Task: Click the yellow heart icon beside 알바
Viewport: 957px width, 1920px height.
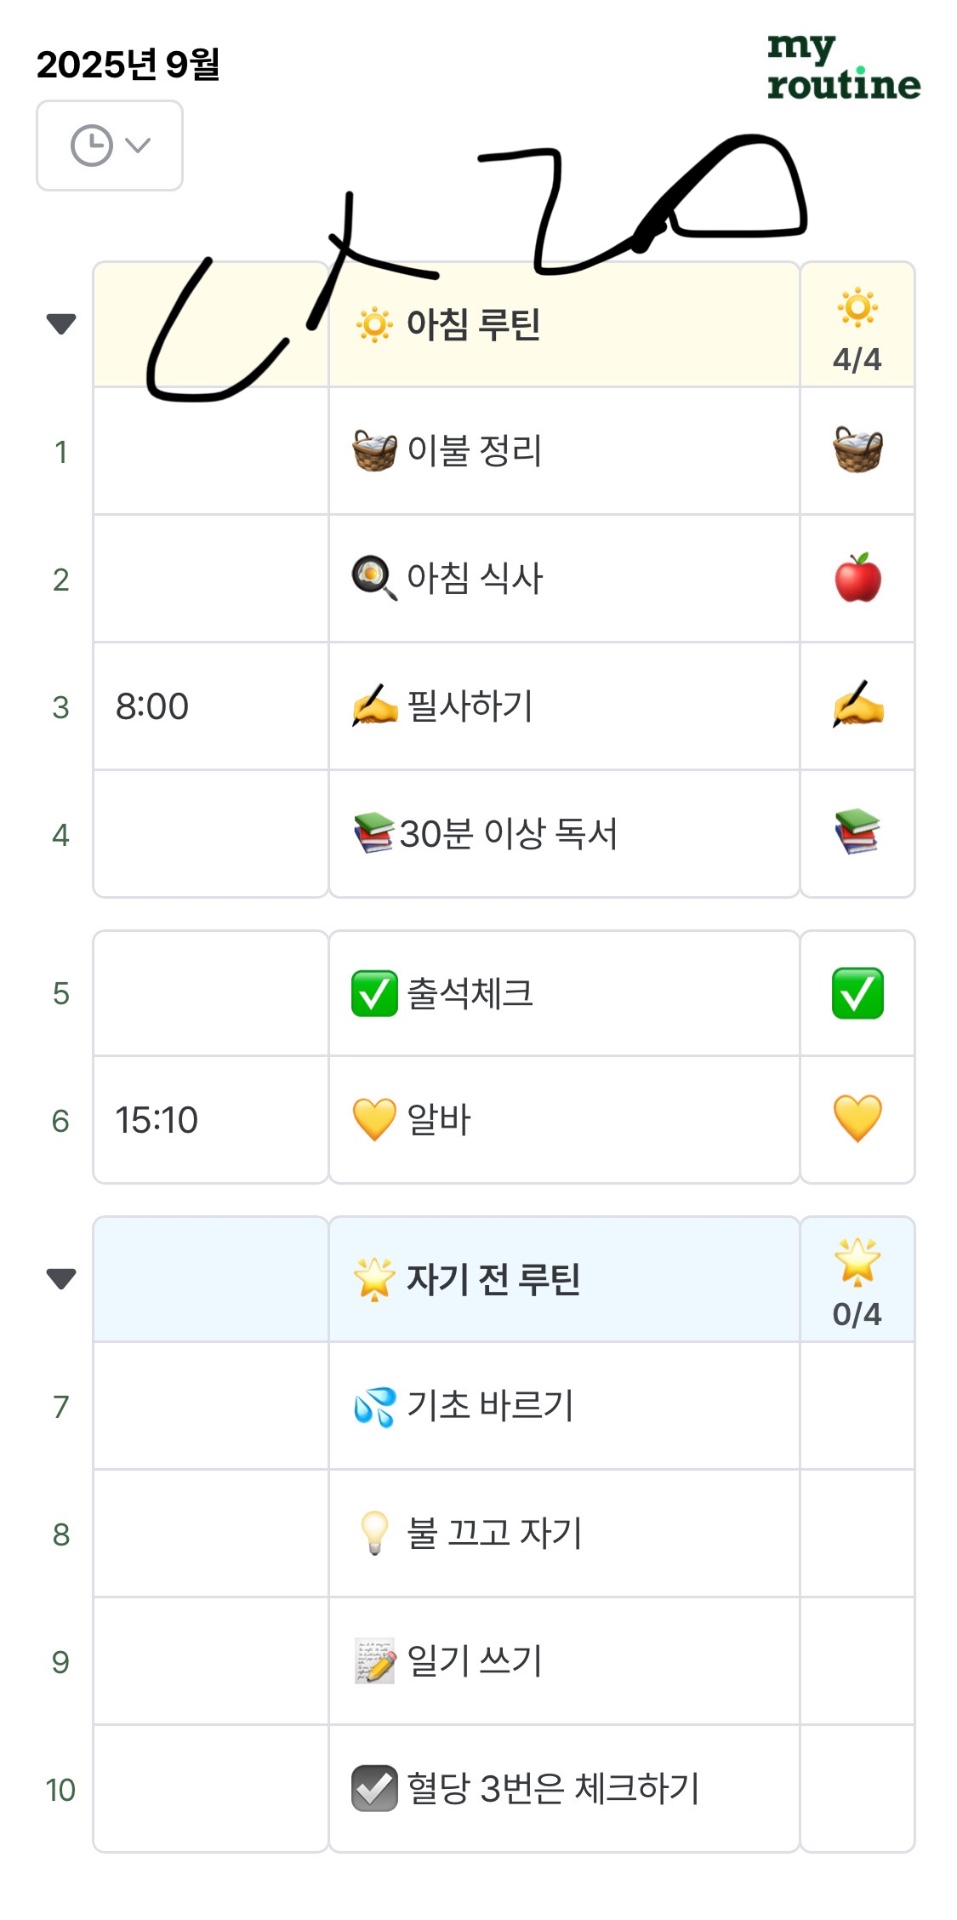Action: 374,1119
